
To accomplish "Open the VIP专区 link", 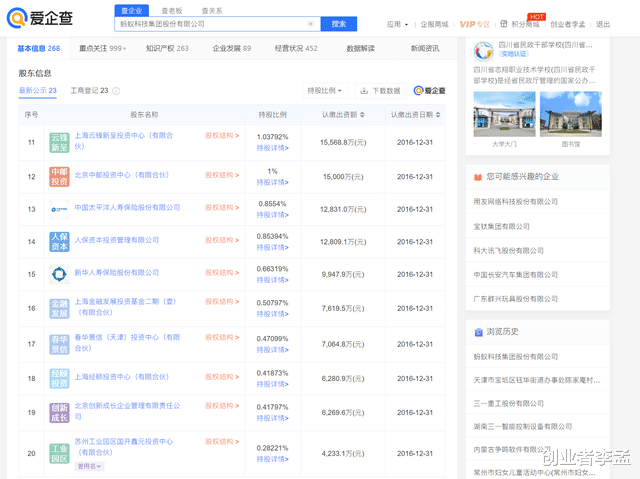I will (x=474, y=24).
